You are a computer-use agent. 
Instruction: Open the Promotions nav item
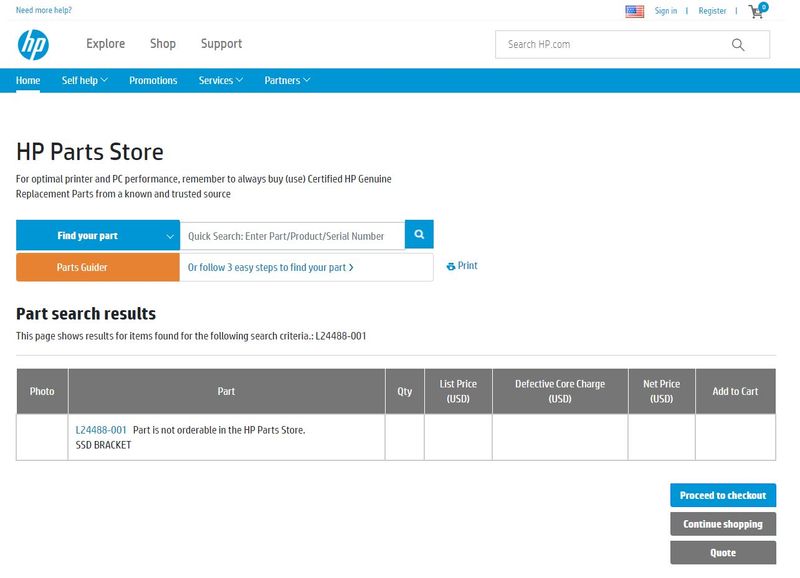click(153, 81)
